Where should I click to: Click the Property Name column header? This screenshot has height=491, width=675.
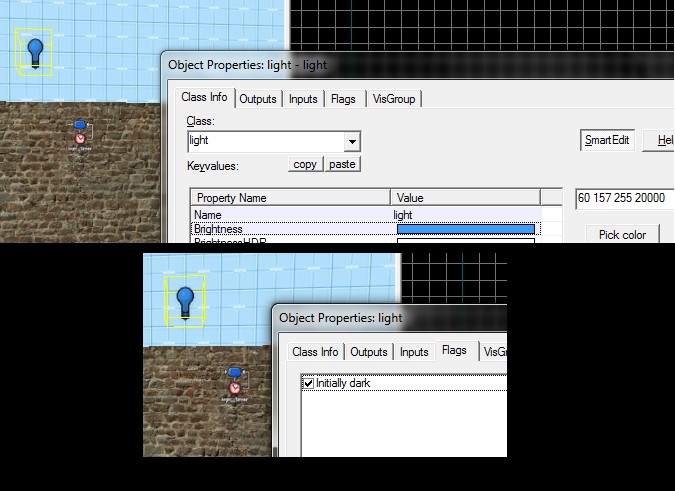point(290,197)
